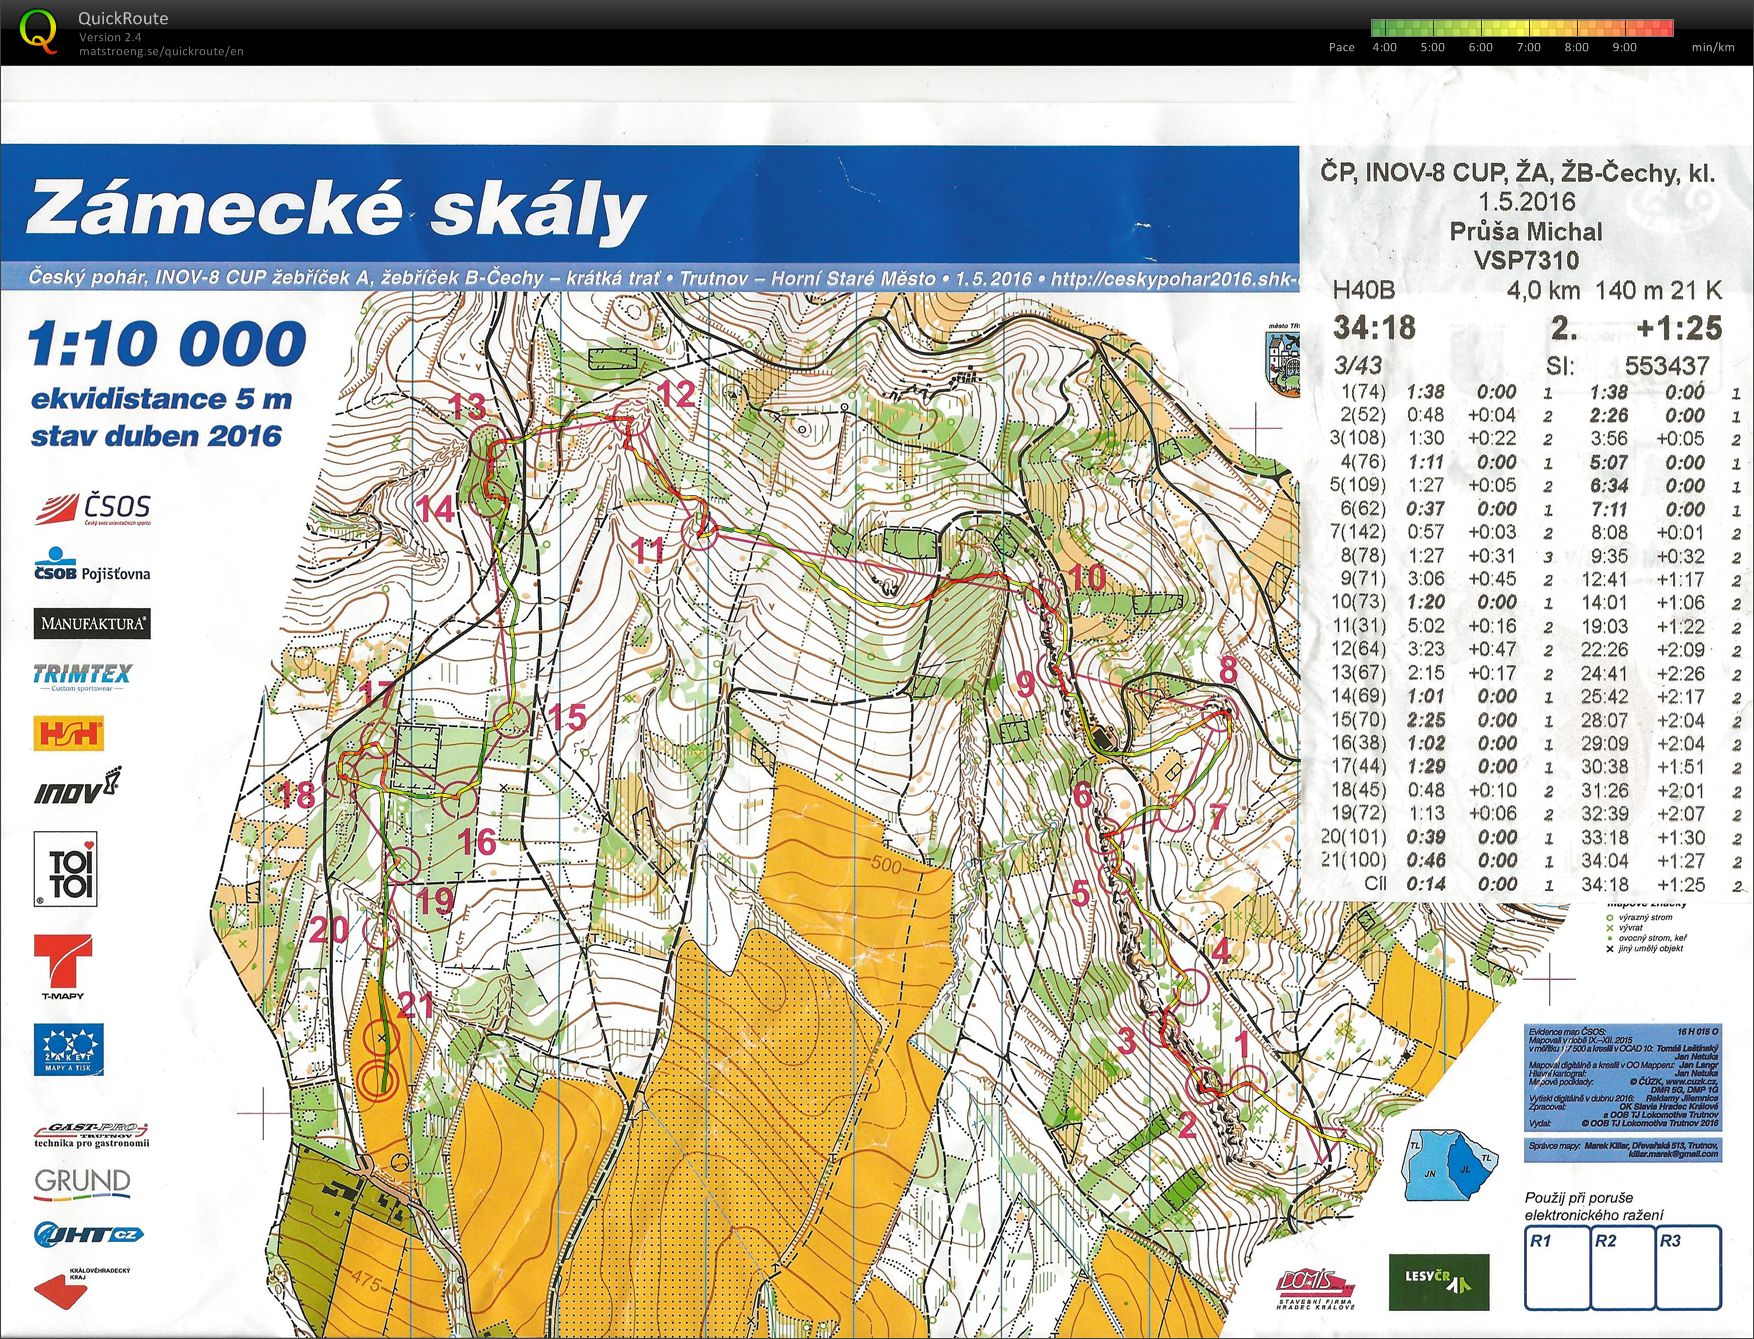Click control number 11 on map
1754x1339 pixels.
click(x=649, y=549)
